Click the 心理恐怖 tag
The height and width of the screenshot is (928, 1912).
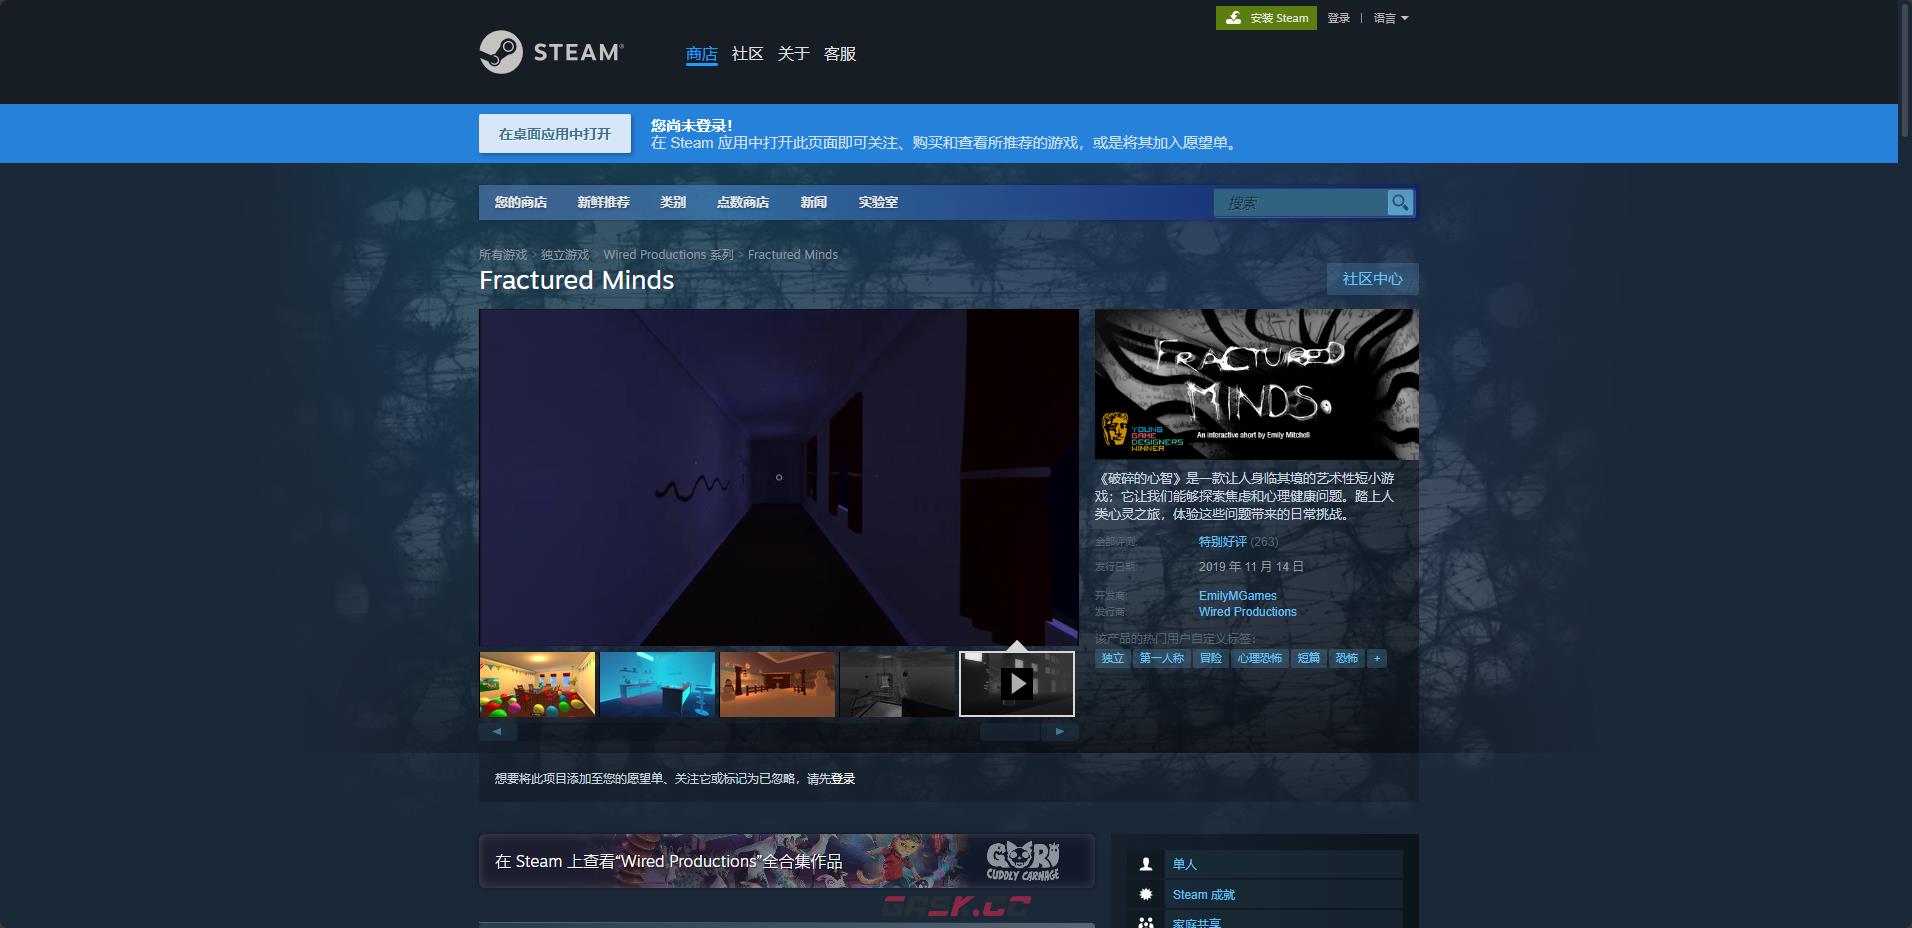[x=1259, y=658]
